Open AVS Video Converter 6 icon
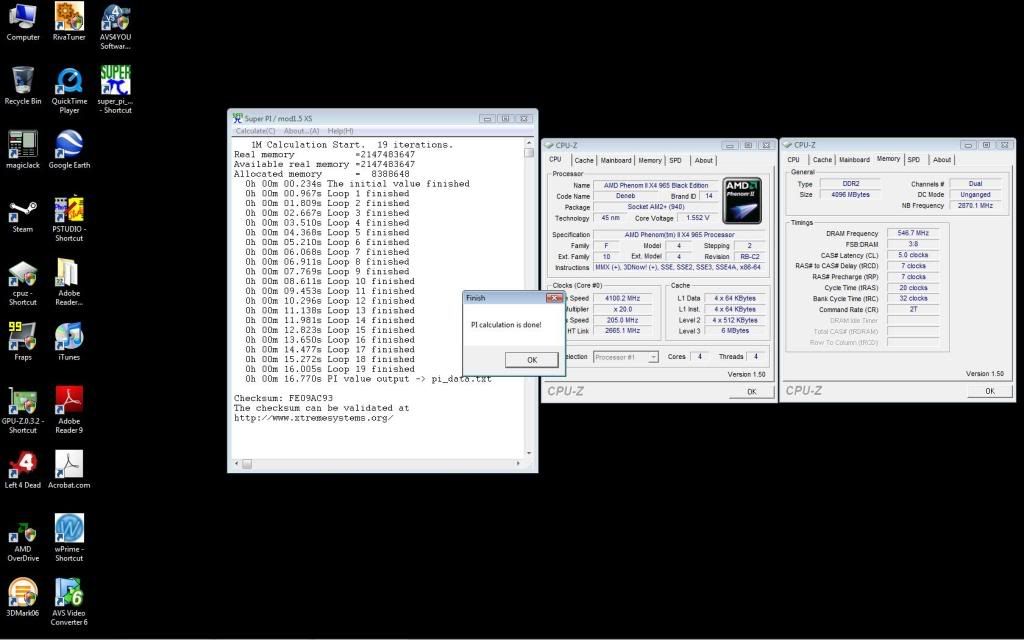 point(69,602)
